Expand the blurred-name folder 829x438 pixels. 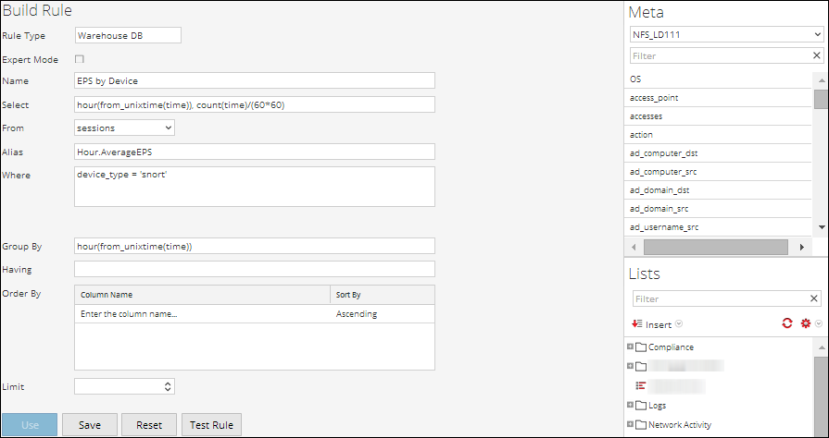[630, 366]
